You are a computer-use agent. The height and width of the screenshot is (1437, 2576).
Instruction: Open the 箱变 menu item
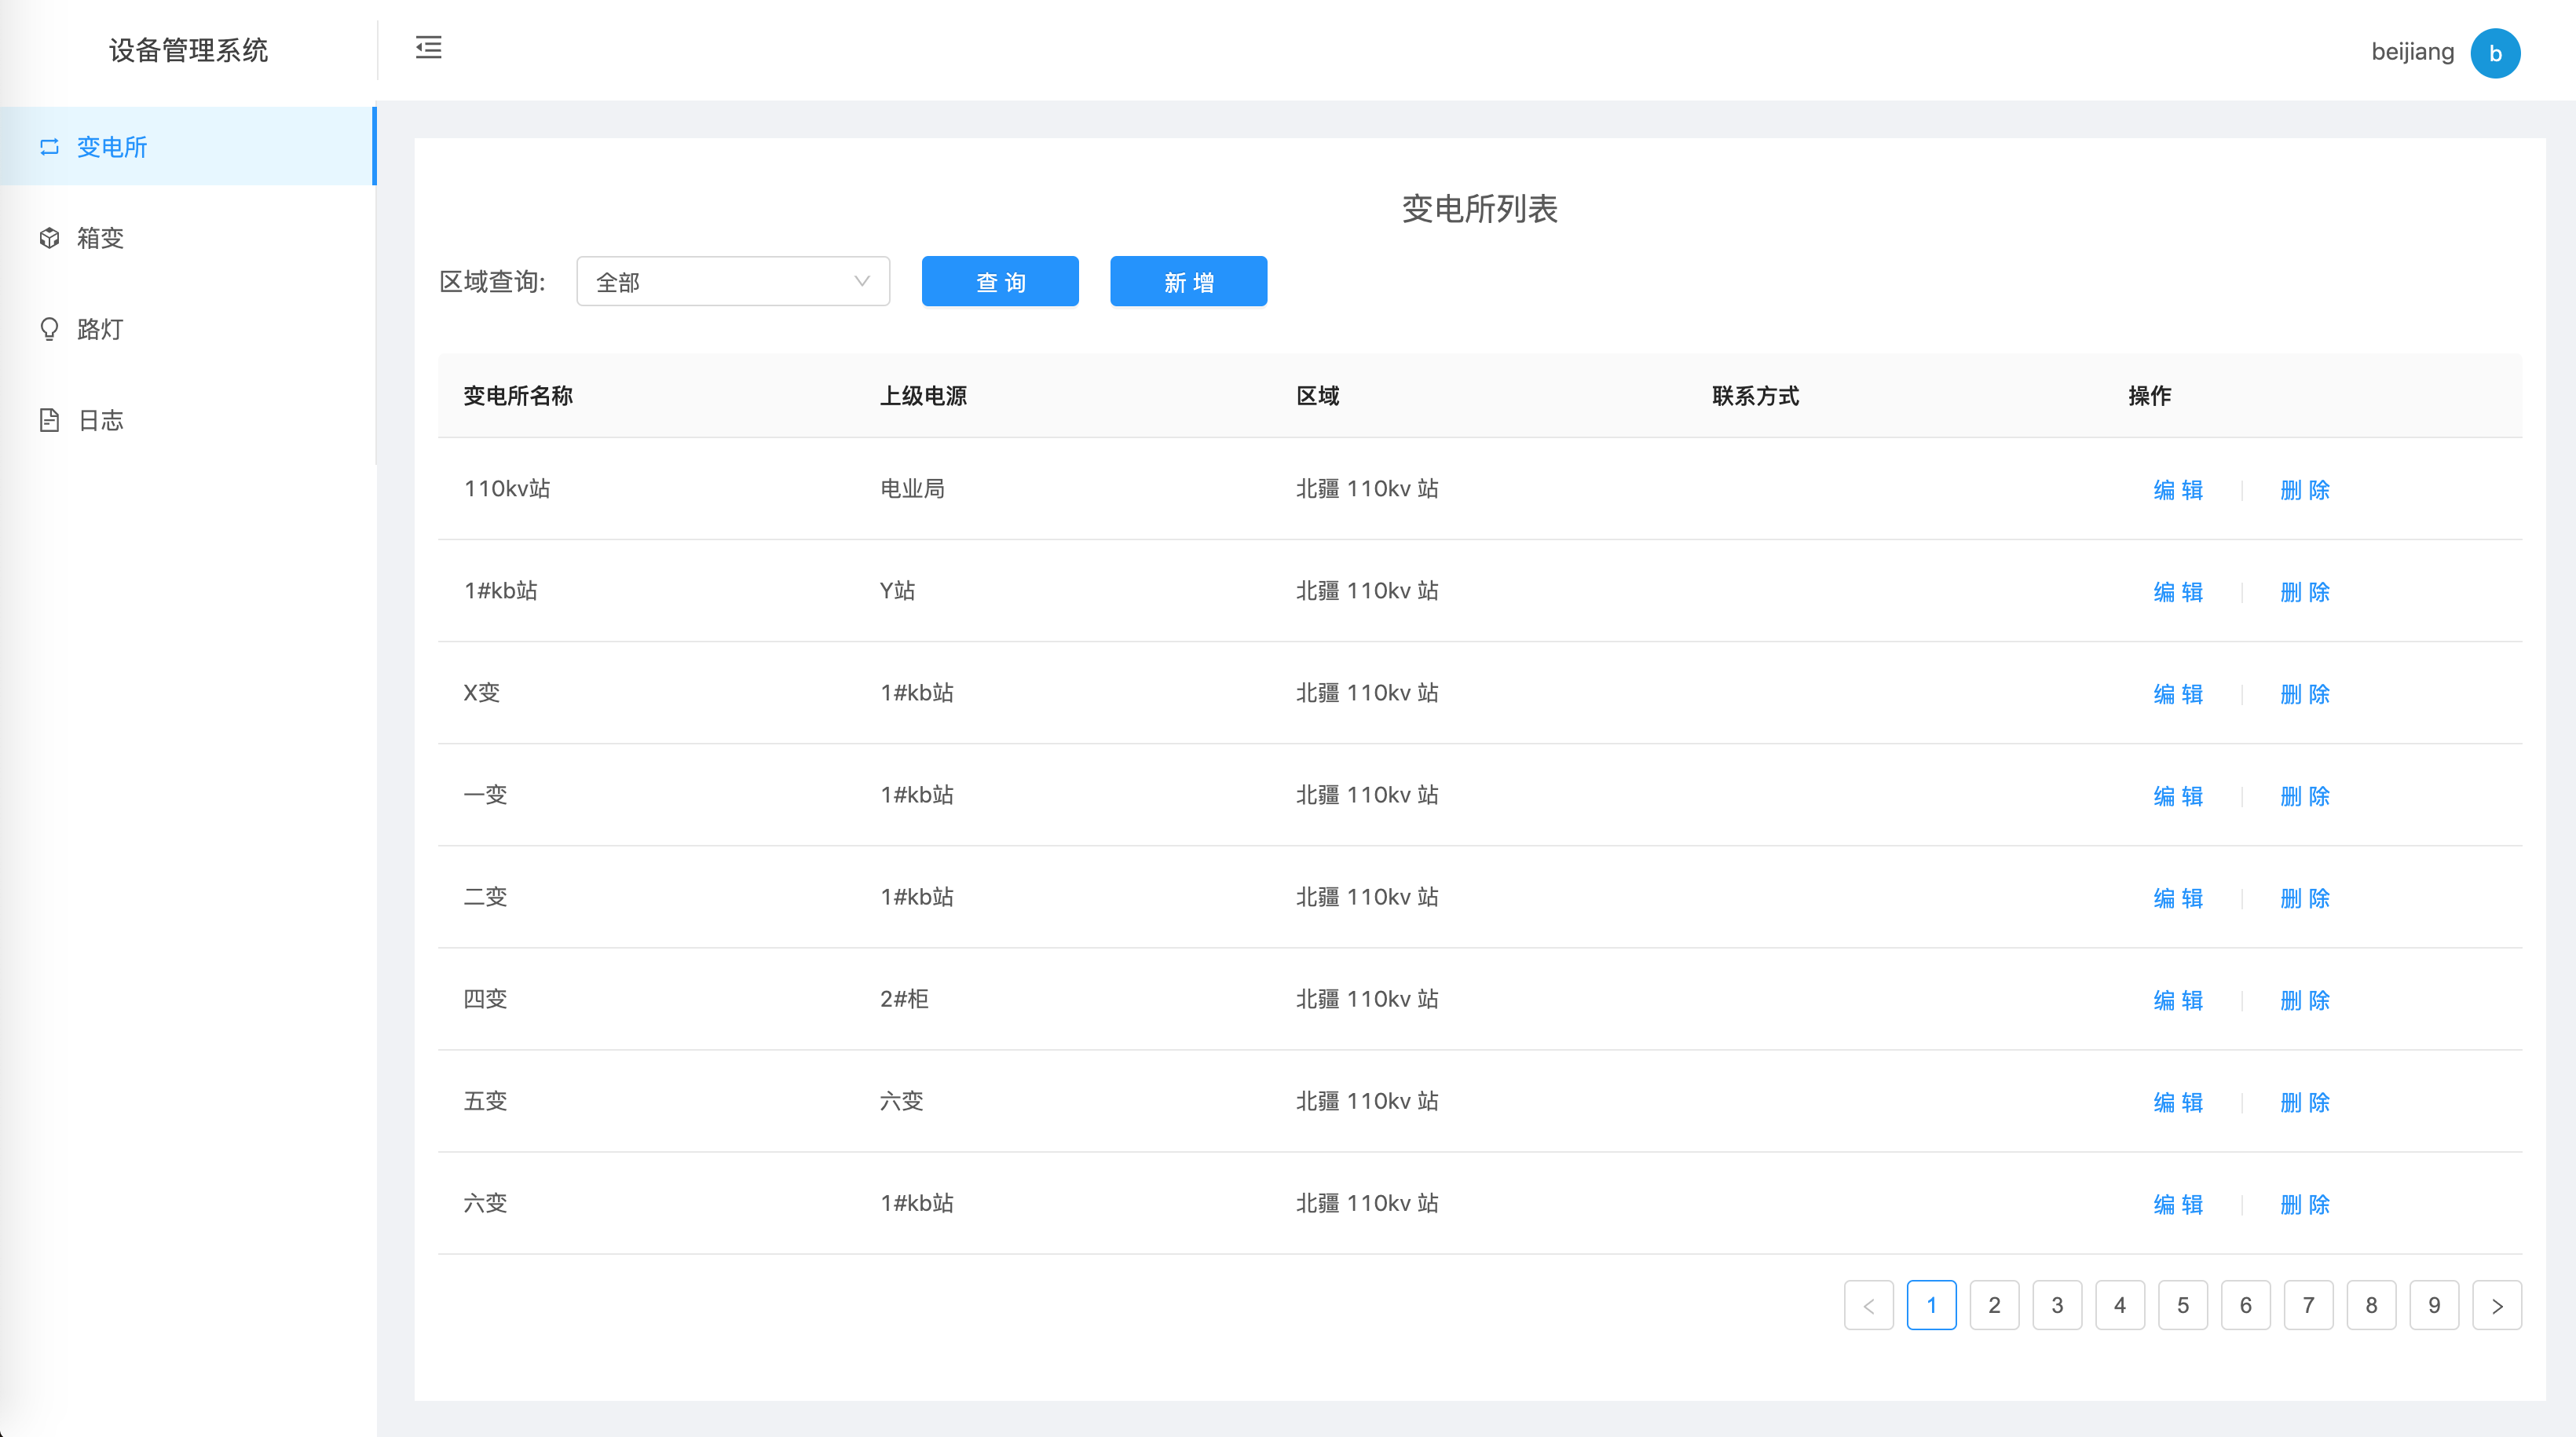click(100, 238)
